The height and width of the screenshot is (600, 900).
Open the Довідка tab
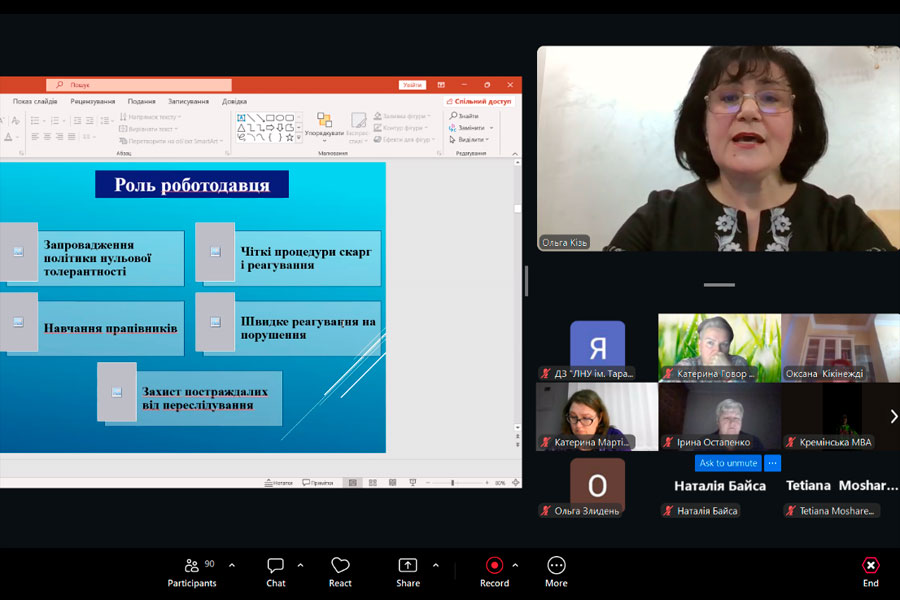(234, 102)
